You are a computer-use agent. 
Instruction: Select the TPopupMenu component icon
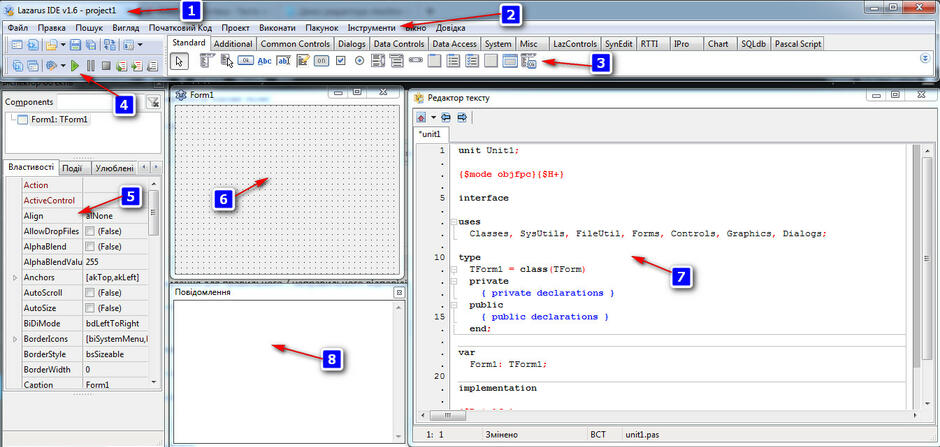[x=227, y=61]
